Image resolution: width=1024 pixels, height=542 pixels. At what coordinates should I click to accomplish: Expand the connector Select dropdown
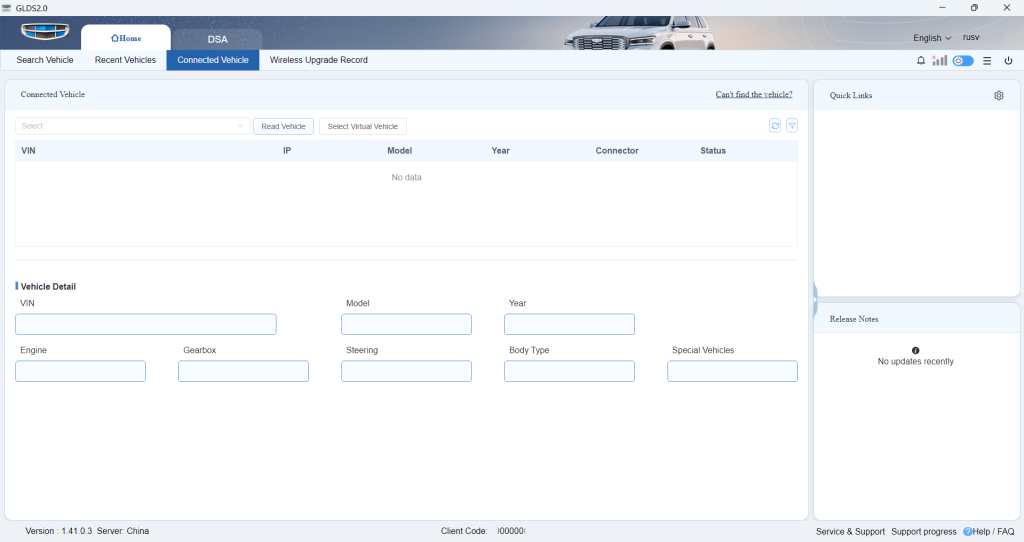(133, 126)
